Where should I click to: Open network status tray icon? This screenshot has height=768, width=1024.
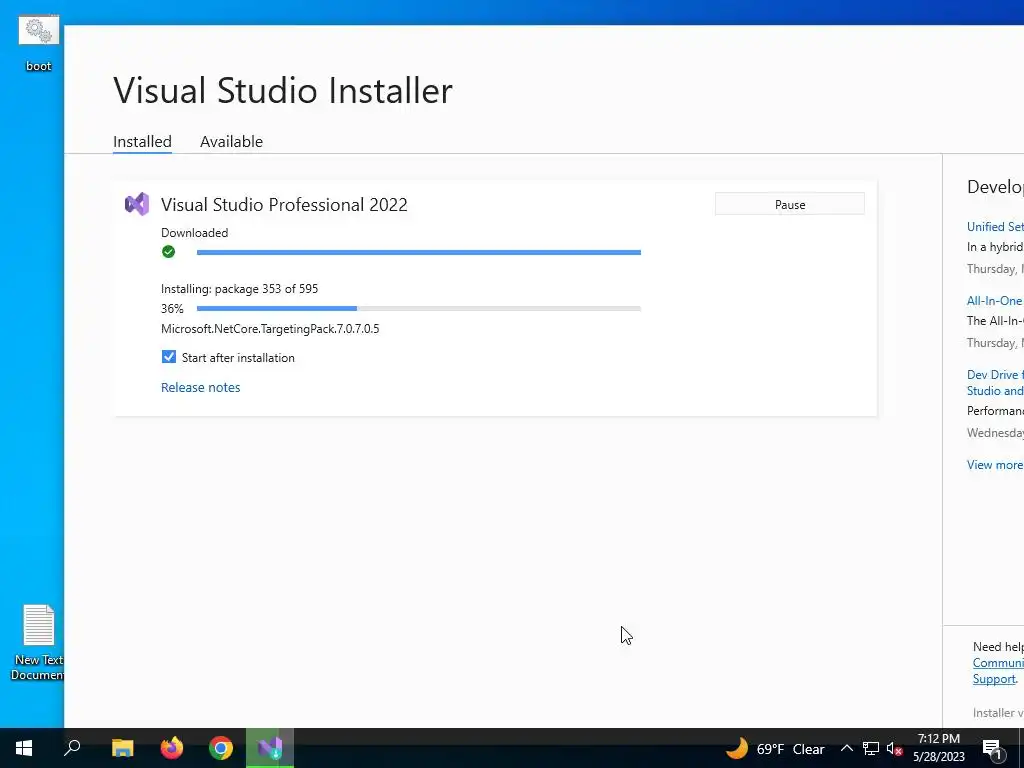tap(871, 748)
